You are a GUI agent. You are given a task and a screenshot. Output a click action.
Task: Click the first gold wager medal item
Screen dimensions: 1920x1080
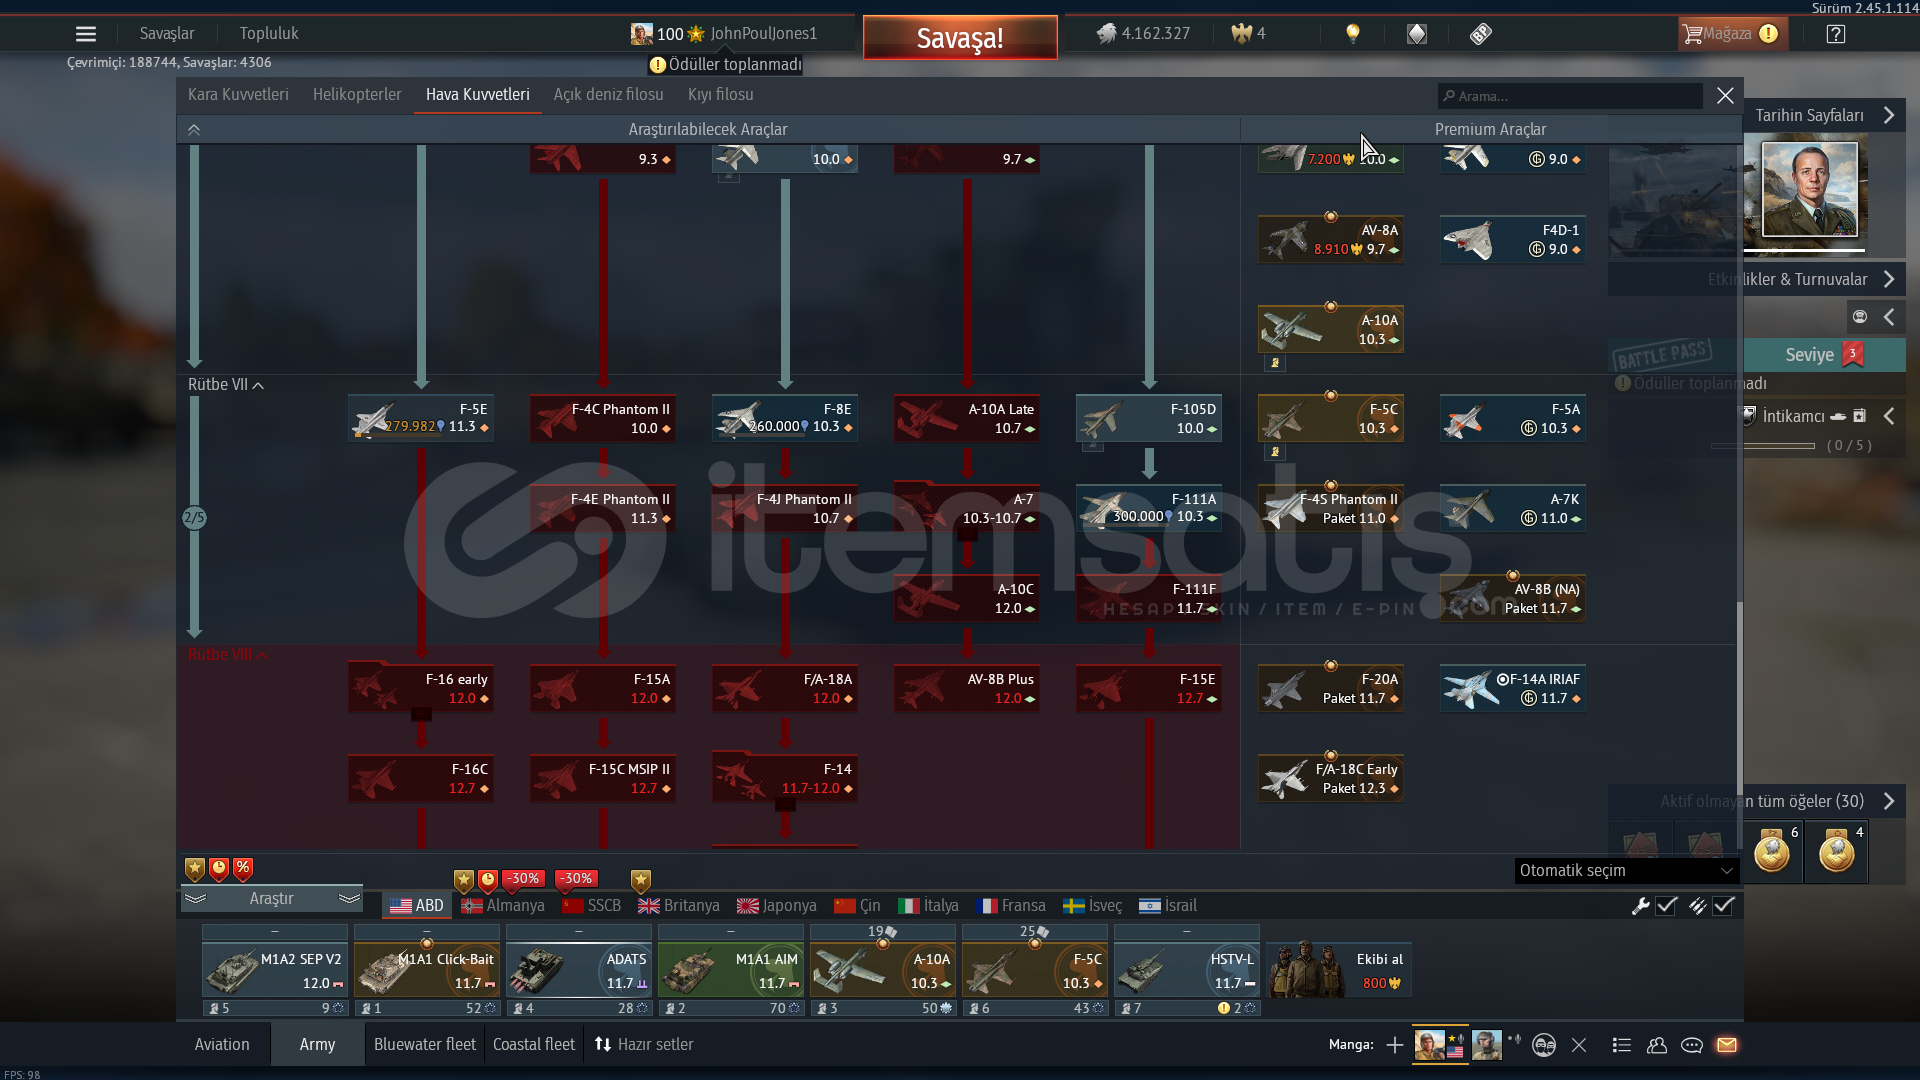pyautogui.click(x=1773, y=851)
